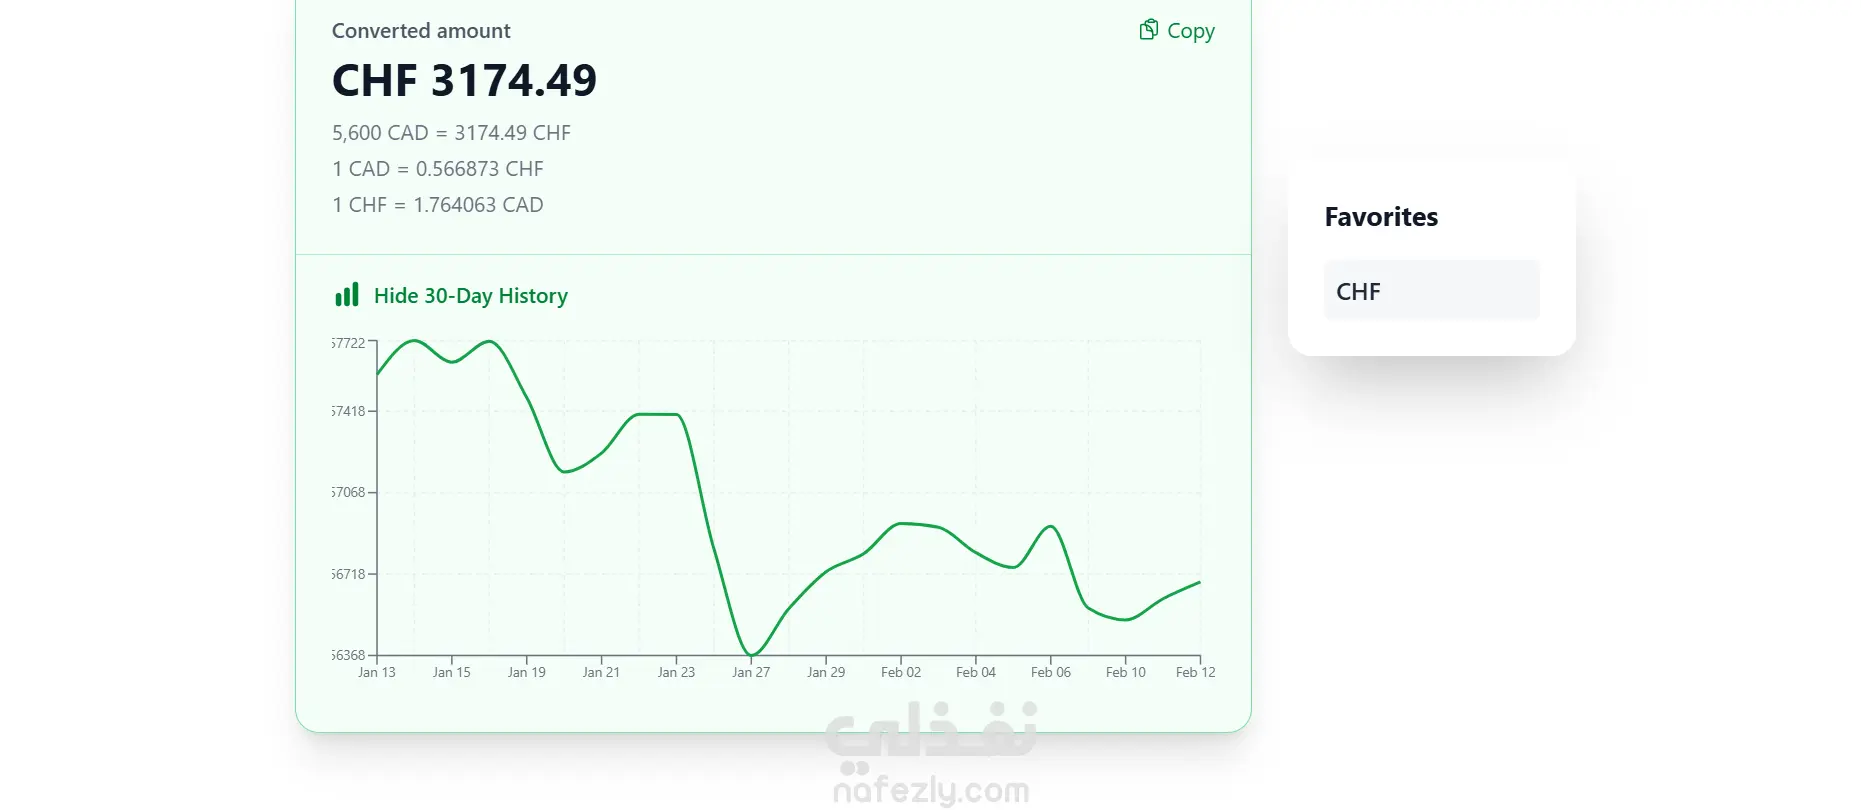The image size is (1861, 810).
Task: Click the Jan 19 date axis label
Action: (526, 672)
